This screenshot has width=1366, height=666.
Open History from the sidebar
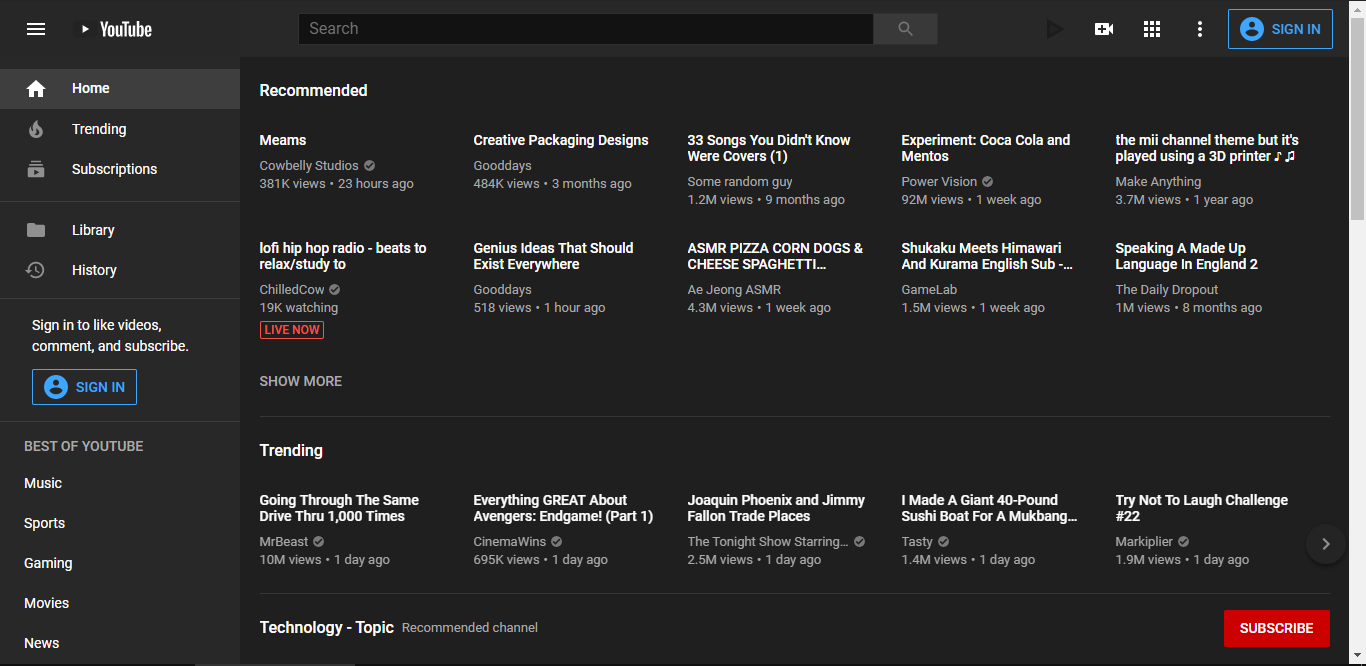click(120, 270)
